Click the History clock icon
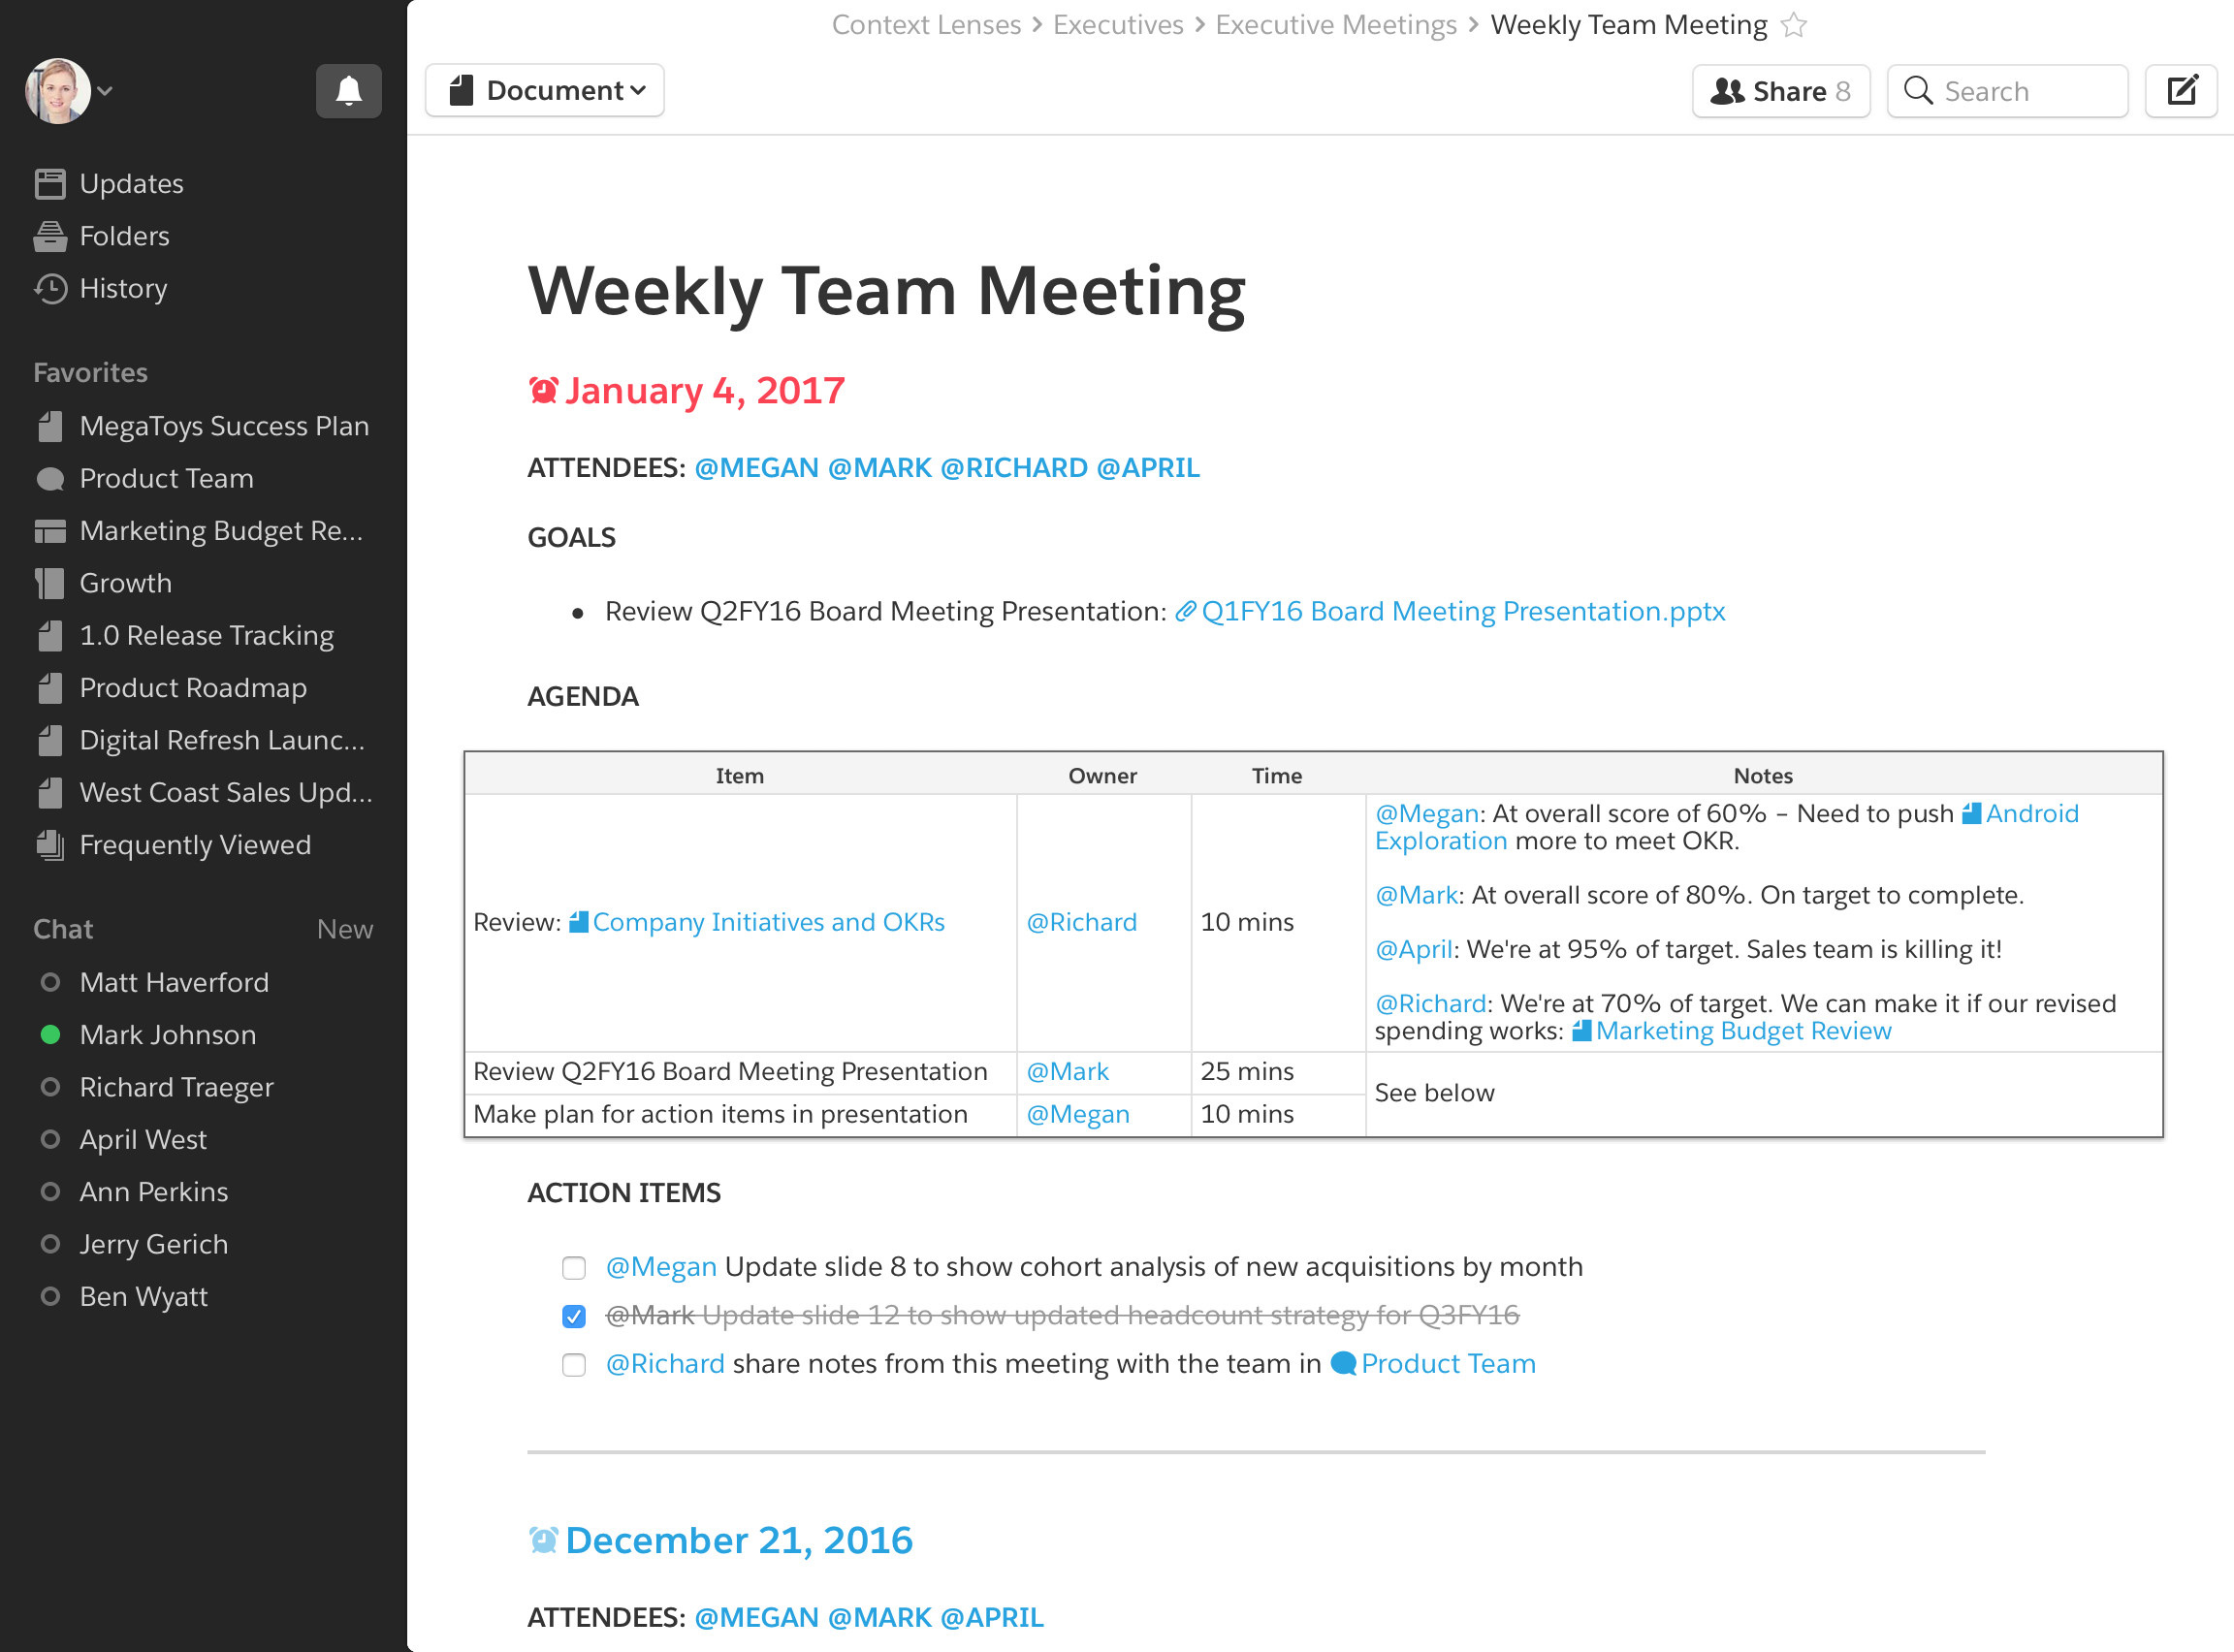 point(50,288)
